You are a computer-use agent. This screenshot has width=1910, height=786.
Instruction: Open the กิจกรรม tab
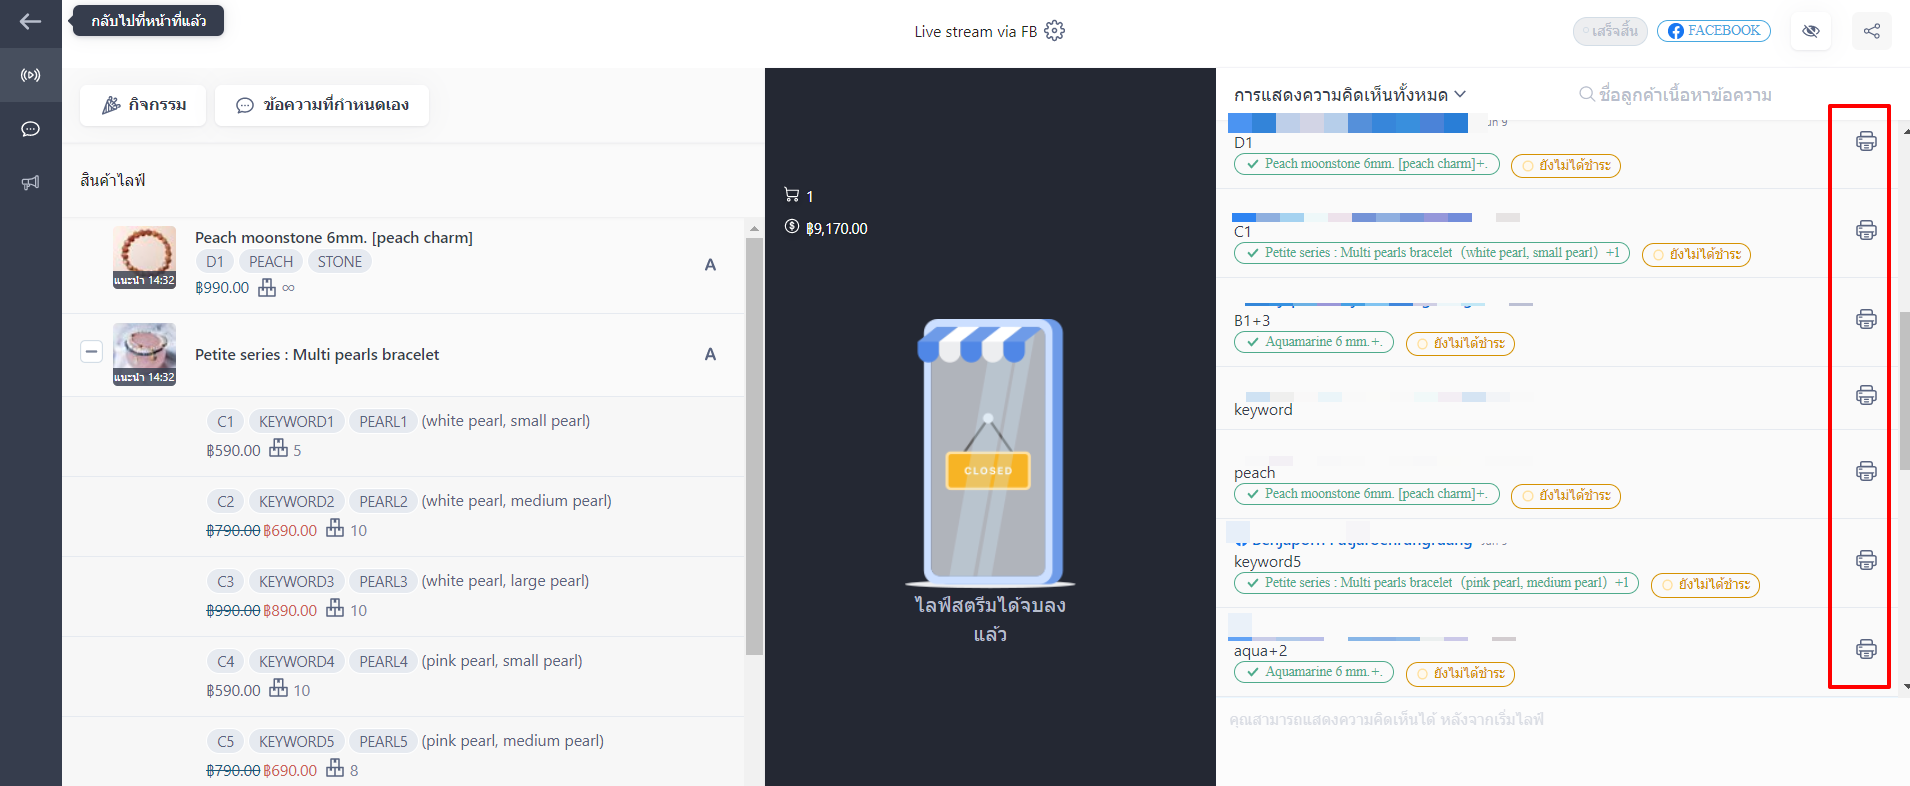click(143, 105)
